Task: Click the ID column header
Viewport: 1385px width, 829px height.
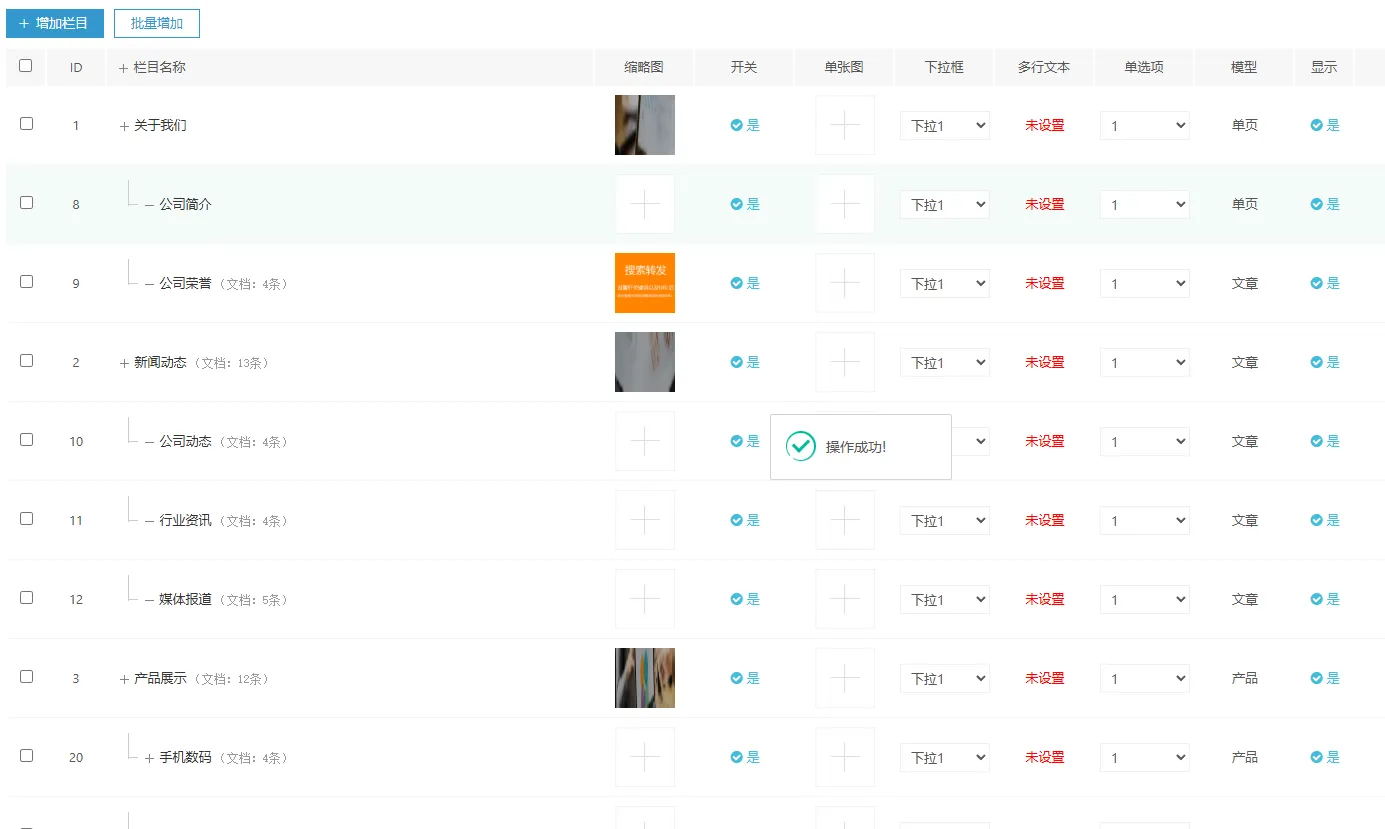Action: (x=76, y=68)
